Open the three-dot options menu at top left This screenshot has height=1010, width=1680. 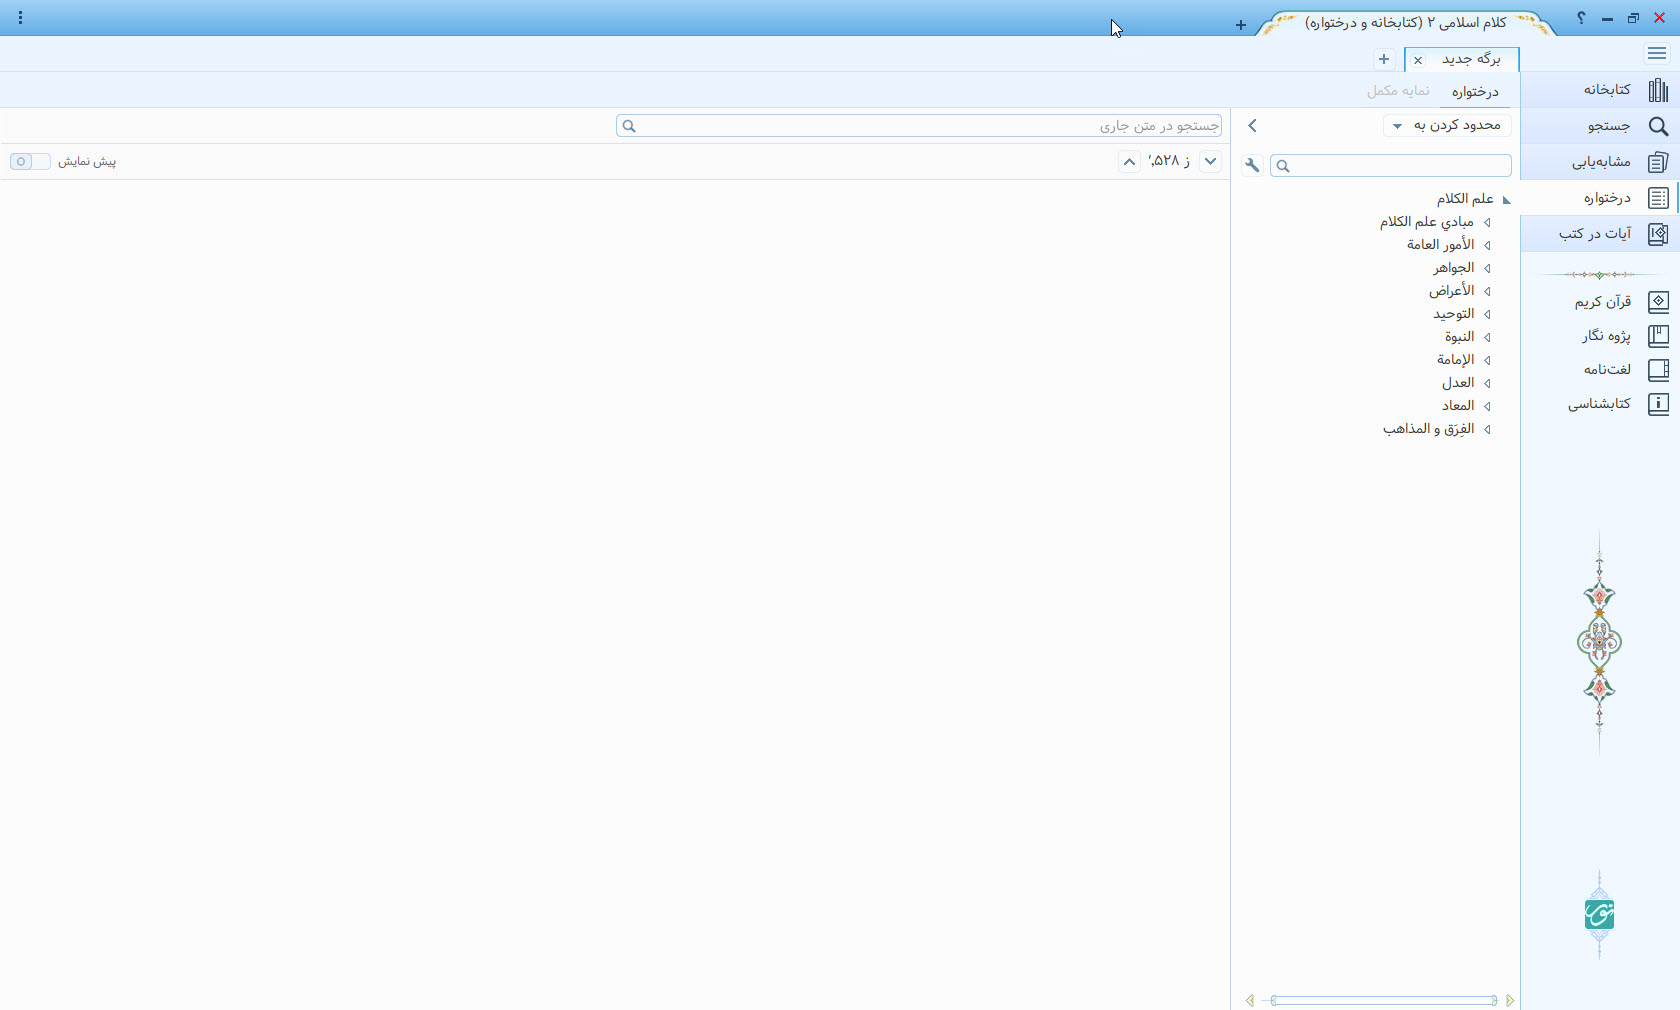click(x=20, y=18)
